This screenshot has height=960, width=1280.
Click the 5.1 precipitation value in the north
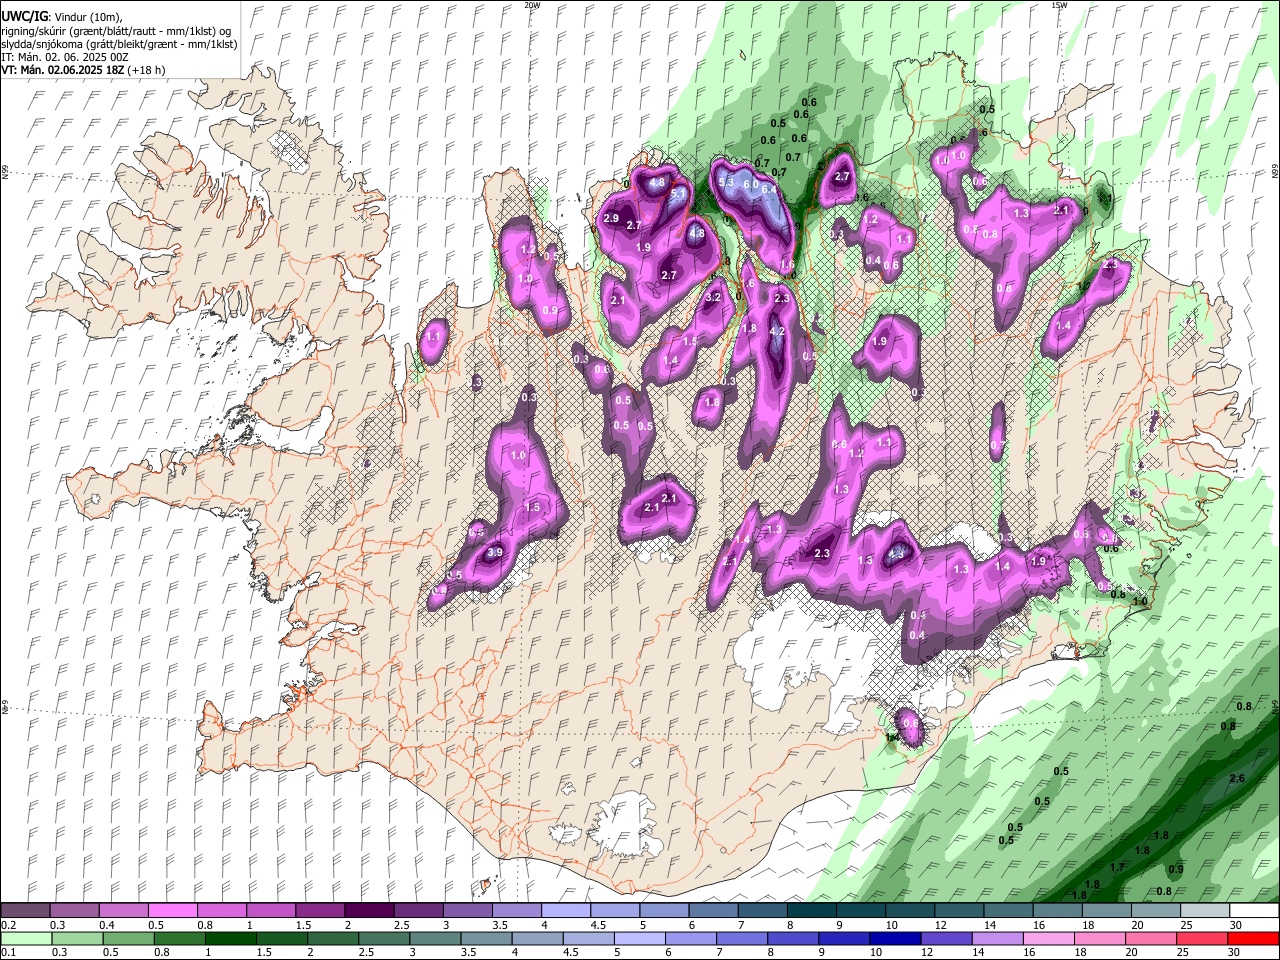pos(678,193)
